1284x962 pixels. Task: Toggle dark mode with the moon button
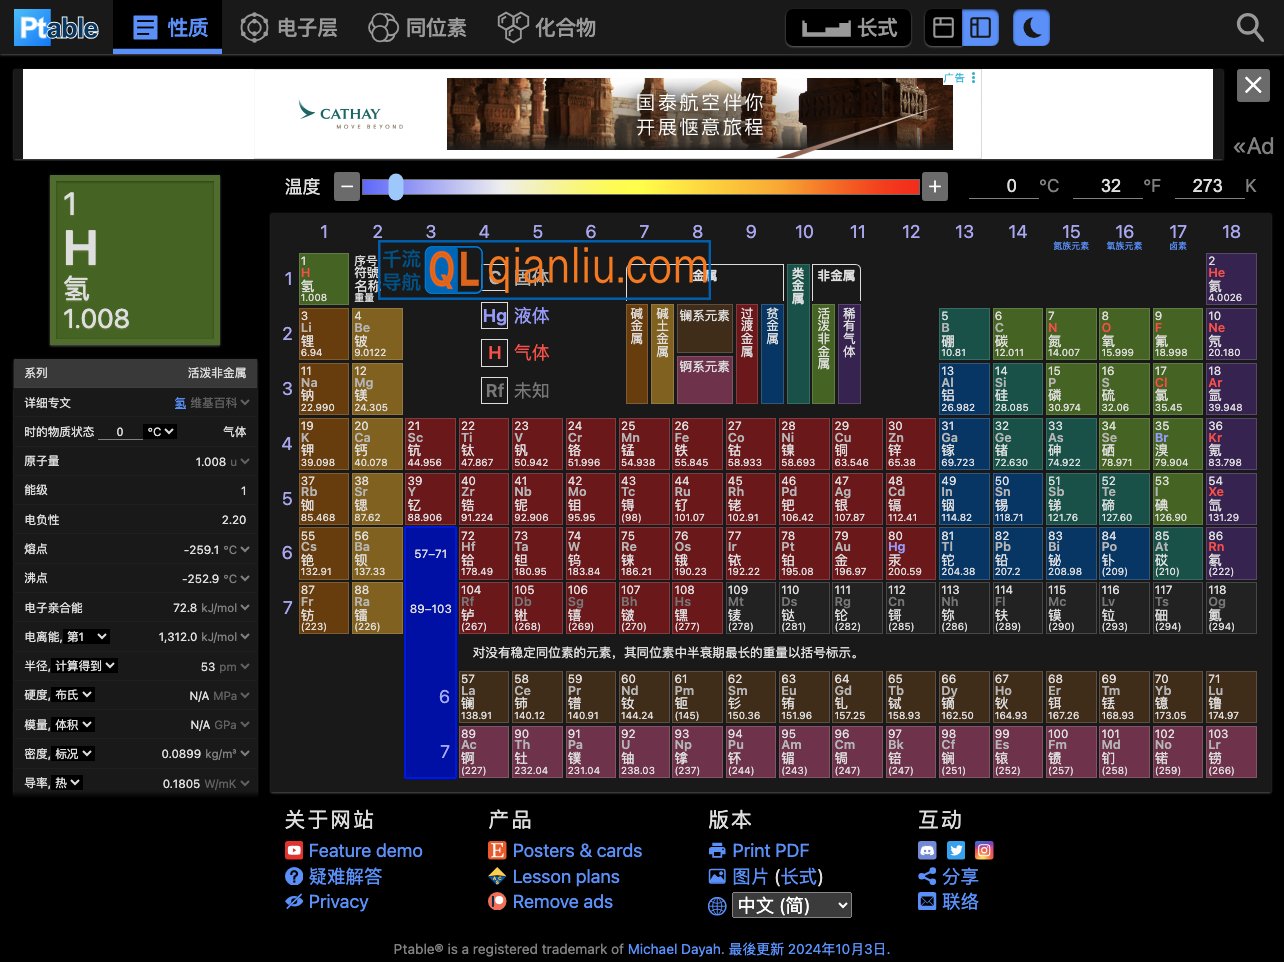(1031, 27)
